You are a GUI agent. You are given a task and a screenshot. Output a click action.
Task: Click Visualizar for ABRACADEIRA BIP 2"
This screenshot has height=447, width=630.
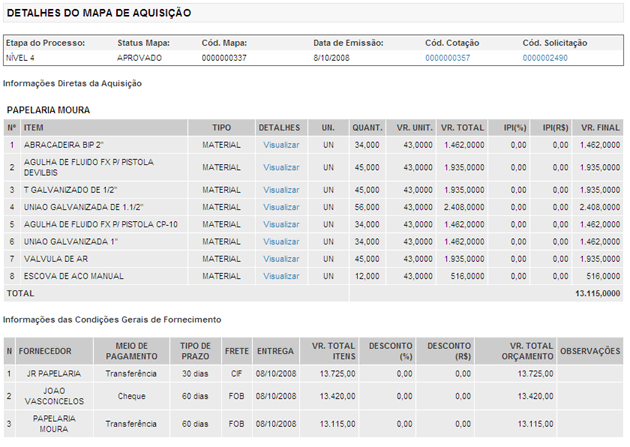tap(281, 145)
